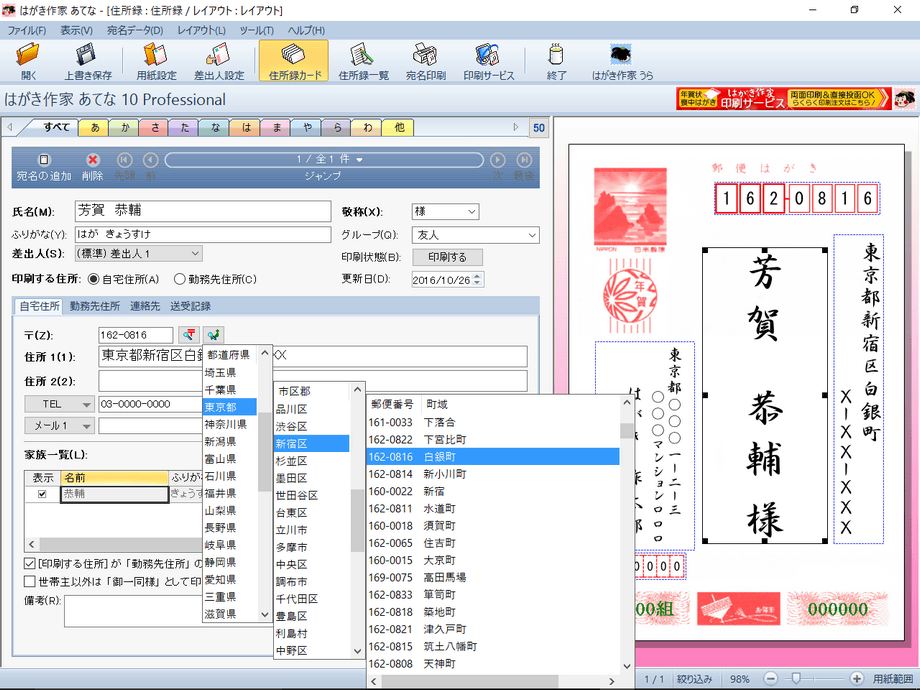Select the 住所録カード toolbar icon
Image resolution: width=920 pixels, height=690 pixels.
pos(295,60)
